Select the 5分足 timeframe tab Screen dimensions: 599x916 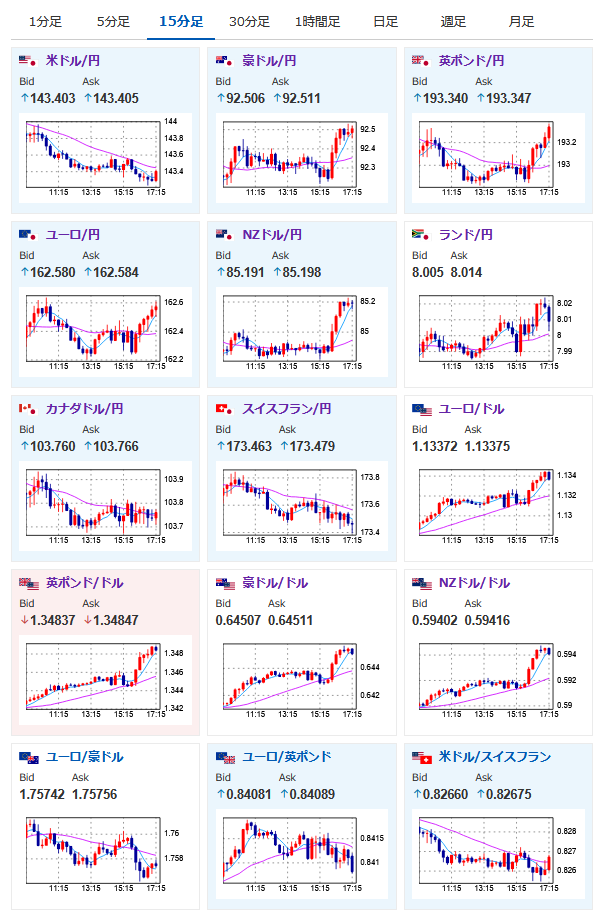click(113, 22)
